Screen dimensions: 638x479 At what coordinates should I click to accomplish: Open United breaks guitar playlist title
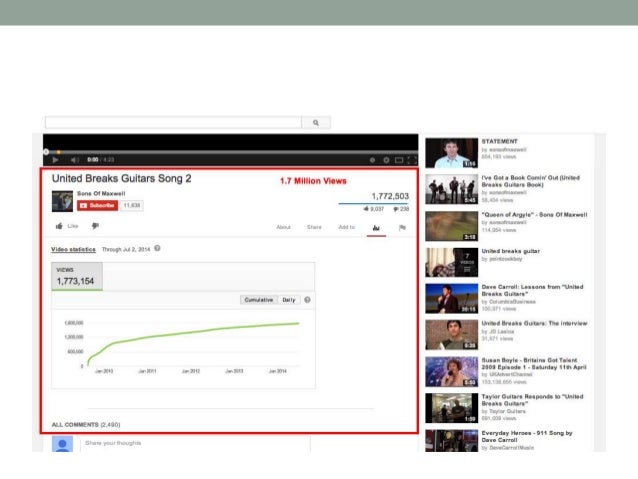(x=511, y=251)
